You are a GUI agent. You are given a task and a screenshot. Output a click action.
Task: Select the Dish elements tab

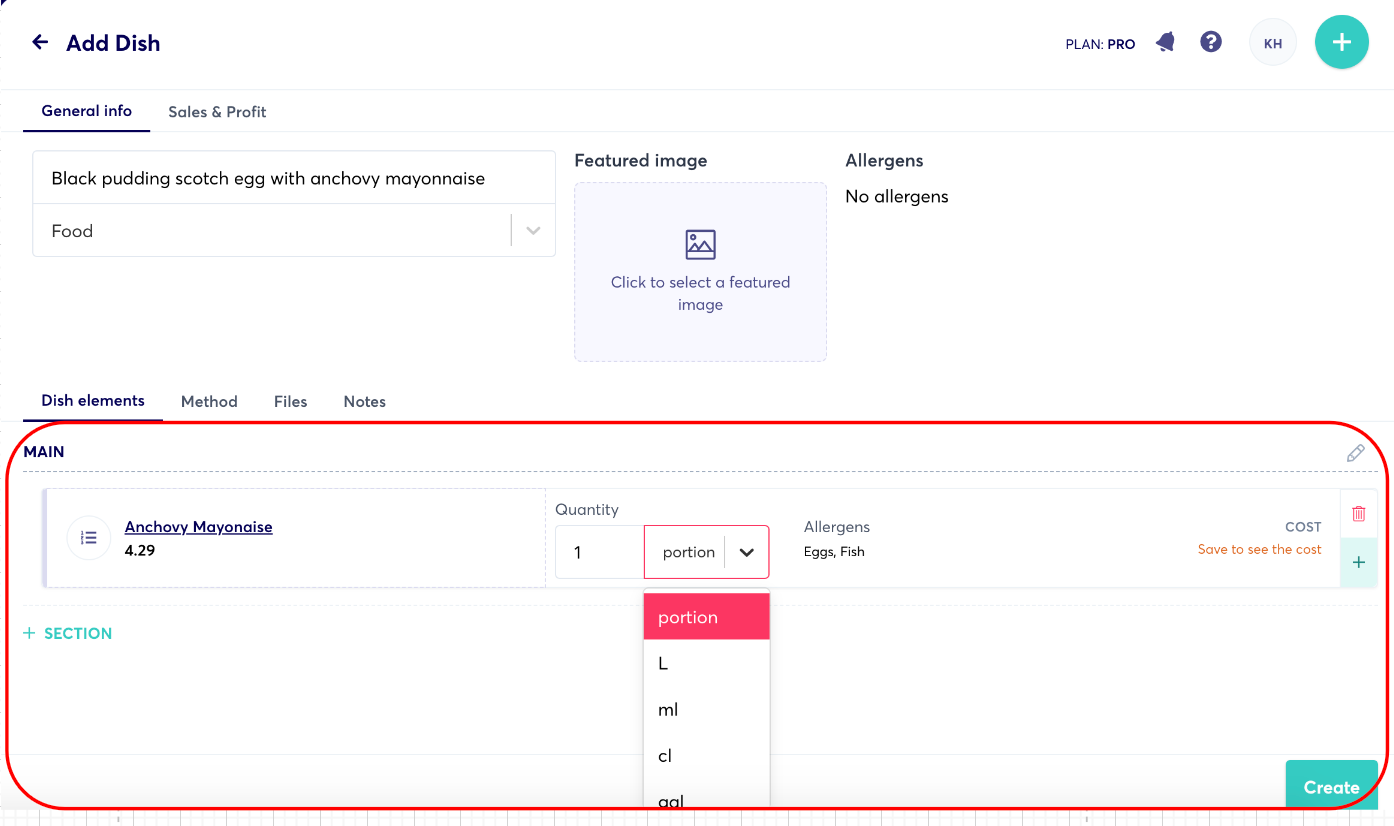93,401
